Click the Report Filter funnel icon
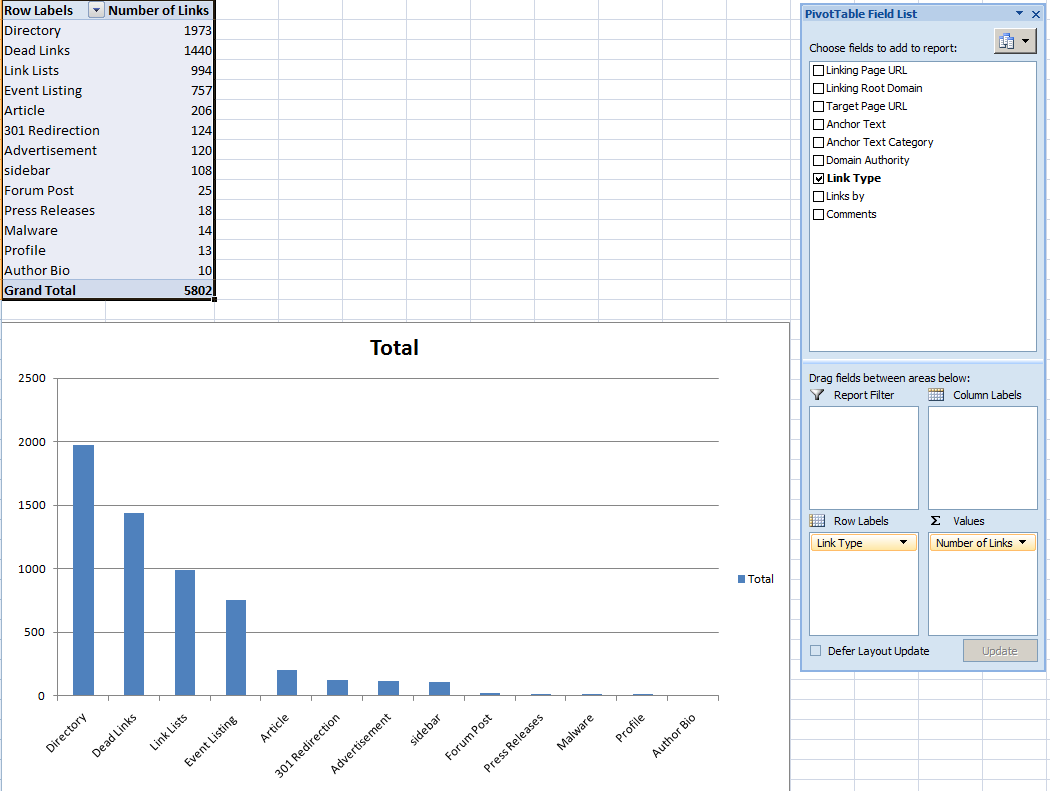Image resolution: width=1051 pixels, height=791 pixels. pyautogui.click(x=818, y=395)
